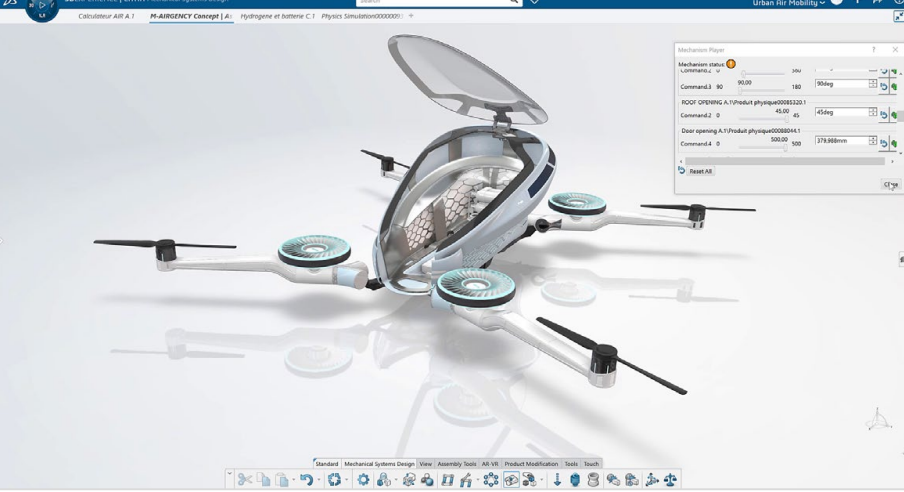Viewport: 904px width, 492px height.
Task: Click the Paste clipboard icon
Action: [x=282, y=479]
